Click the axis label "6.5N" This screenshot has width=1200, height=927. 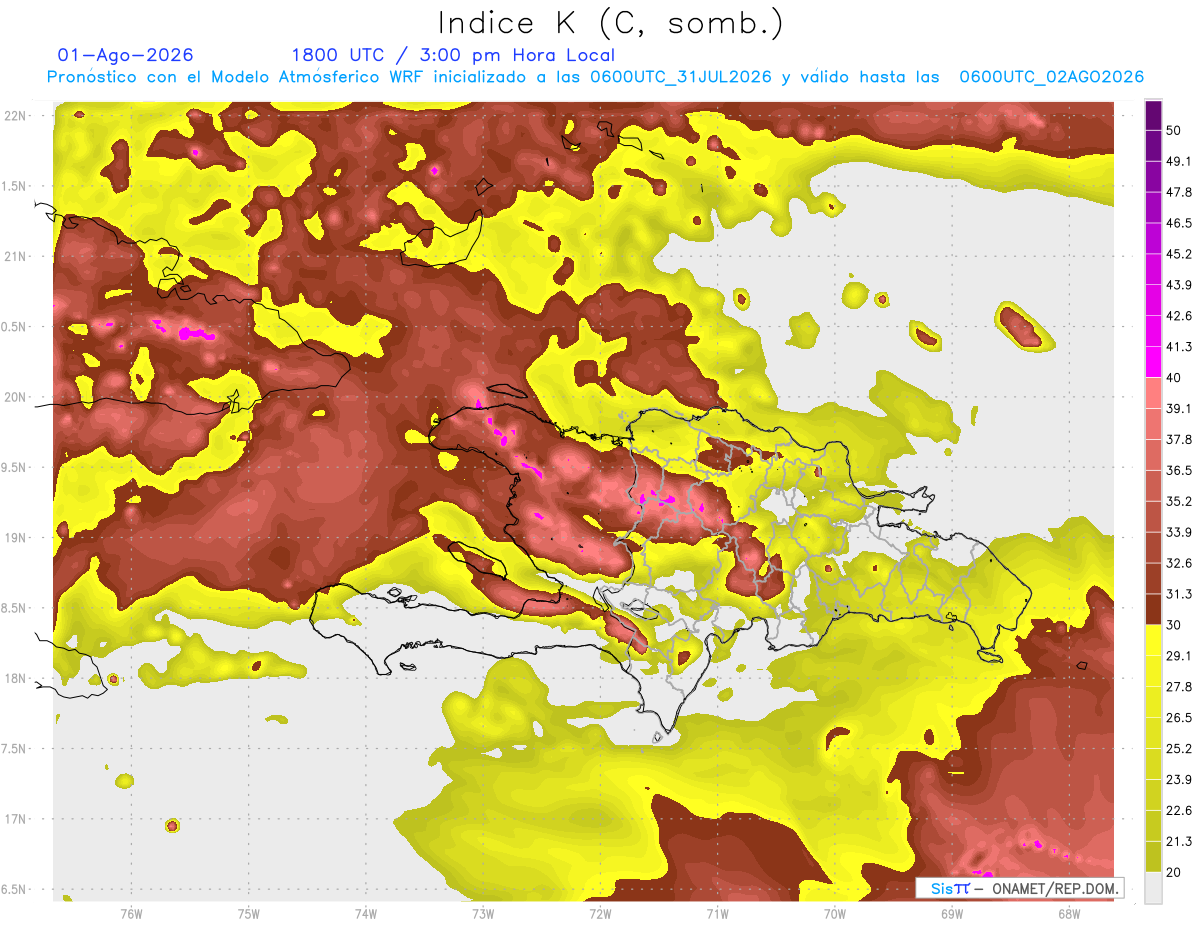point(15,890)
